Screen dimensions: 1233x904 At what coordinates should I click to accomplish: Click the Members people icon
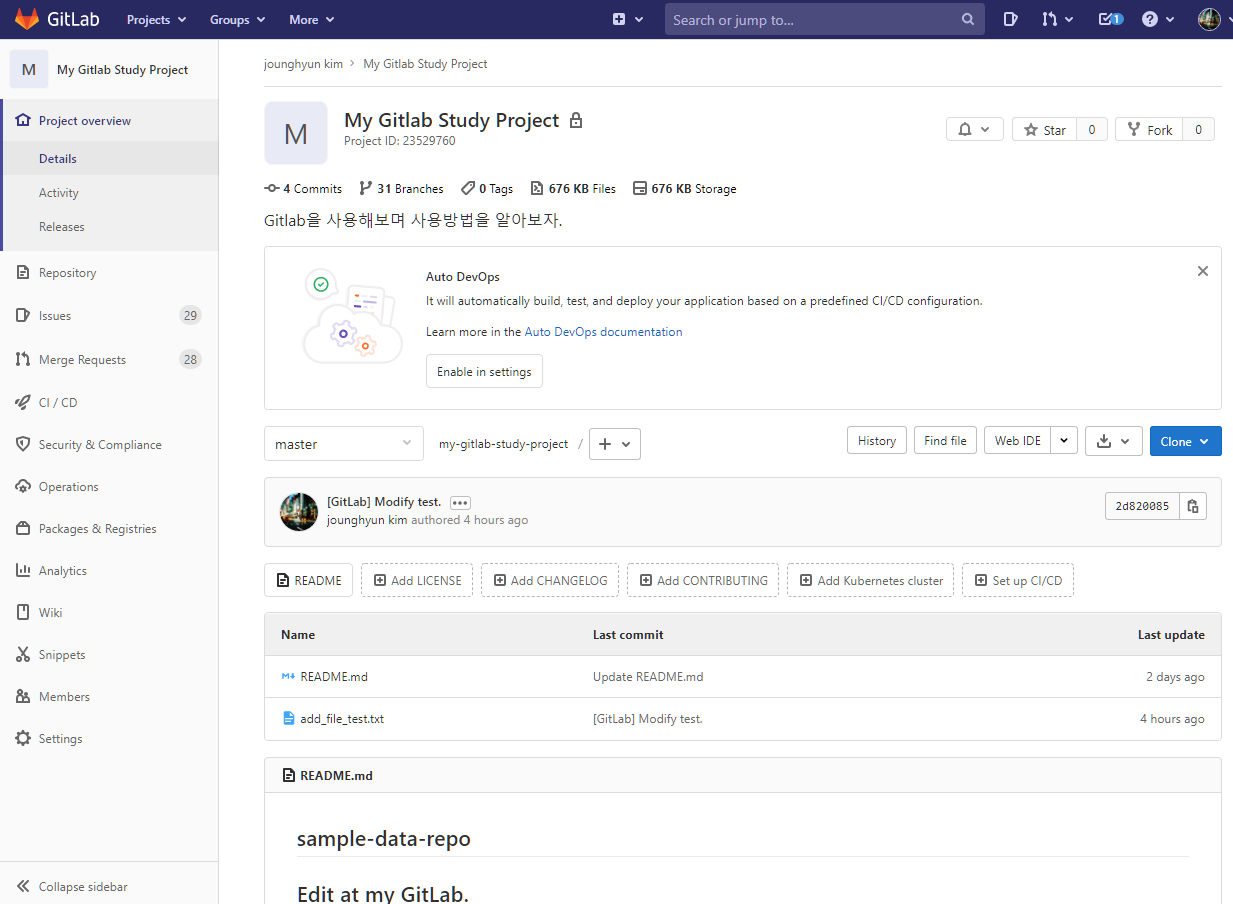23,696
